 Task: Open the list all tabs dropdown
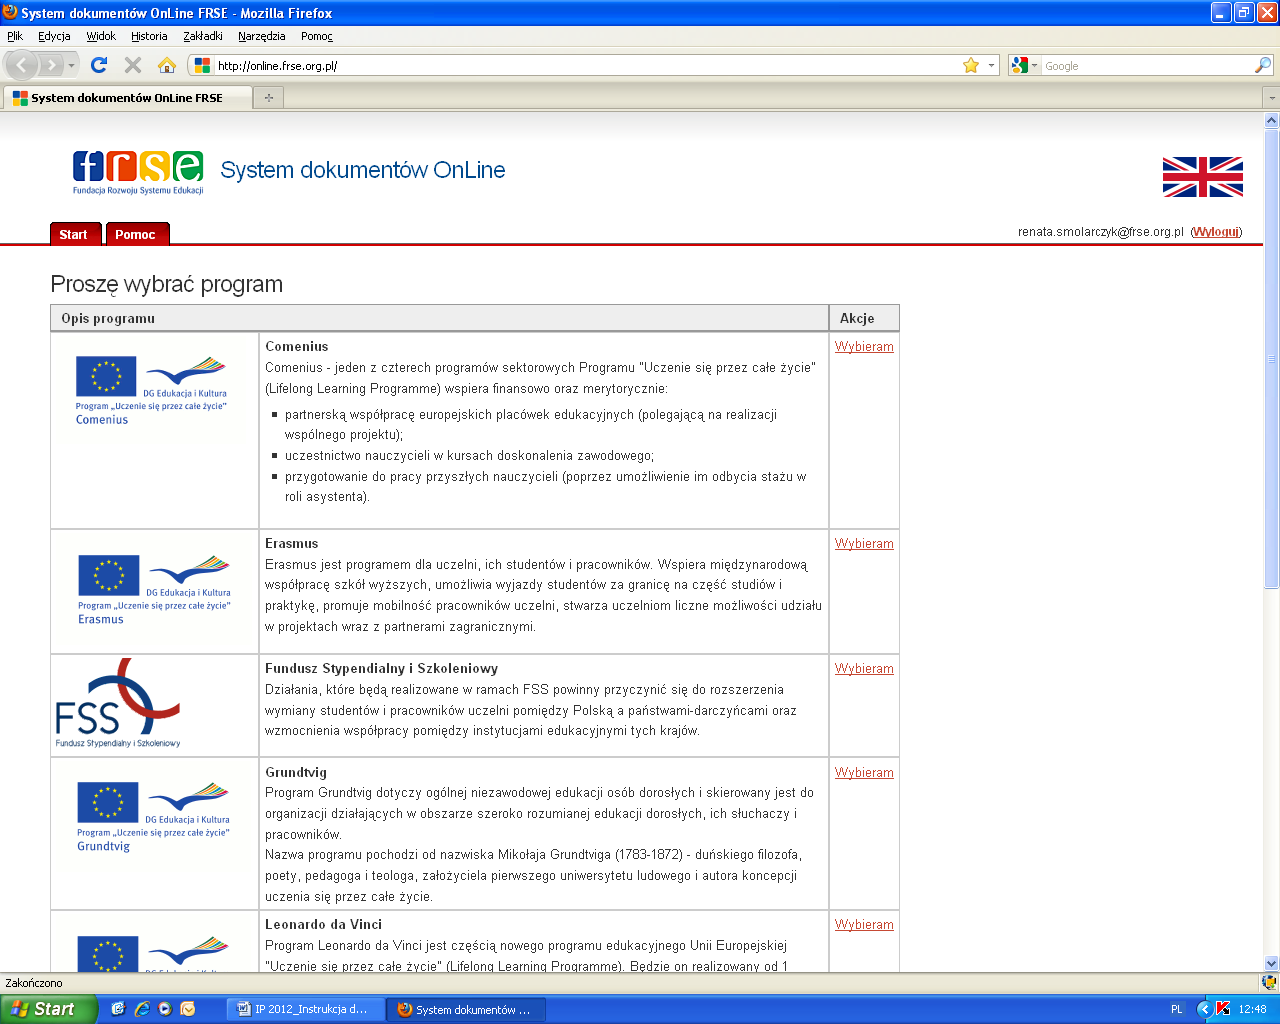coord(1271,98)
